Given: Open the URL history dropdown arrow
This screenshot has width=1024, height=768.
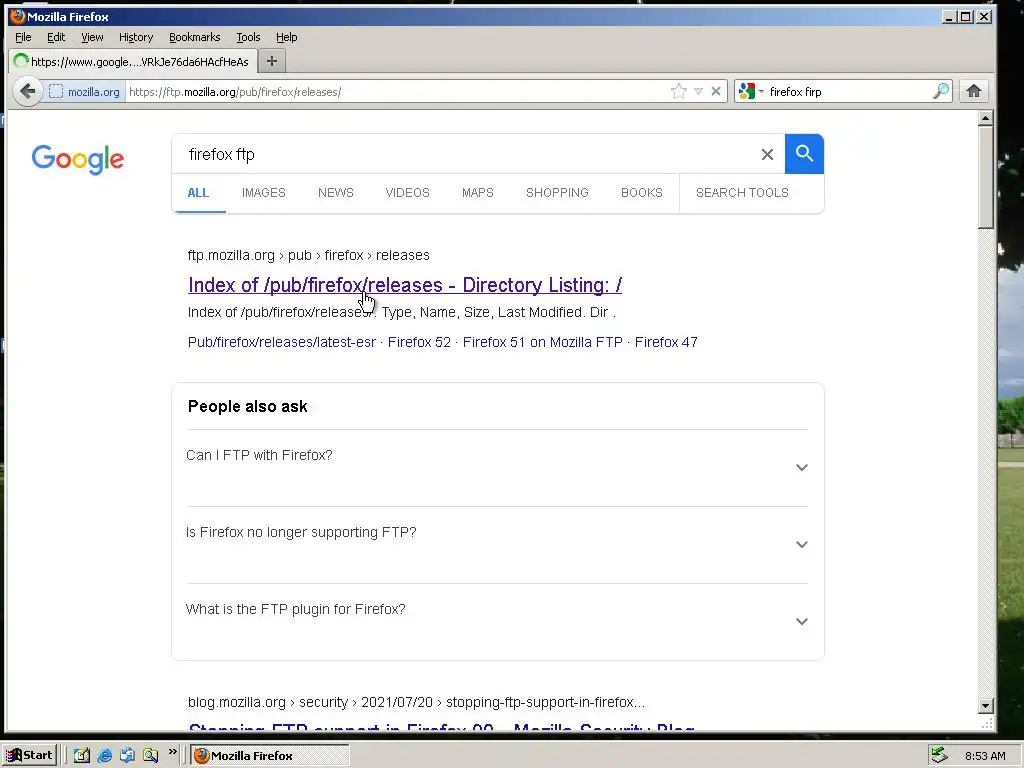Looking at the screenshot, I should [698, 91].
